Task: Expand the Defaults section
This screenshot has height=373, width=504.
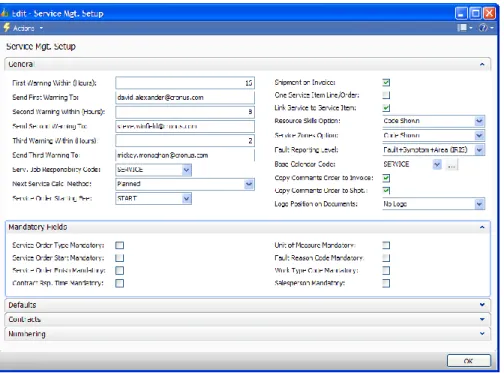Action: pos(482,305)
